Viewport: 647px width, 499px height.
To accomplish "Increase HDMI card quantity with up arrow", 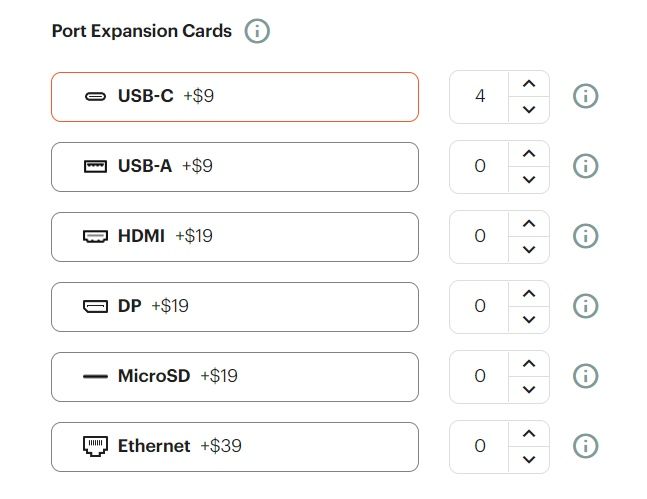I will point(529,224).
